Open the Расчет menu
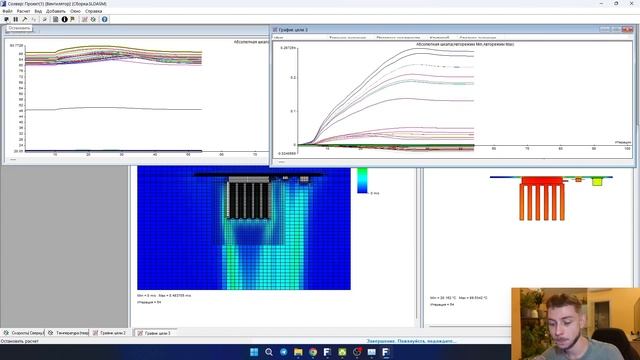The width and height of the screenshot is (640, 360). pyautogui.click(x=23, y=11)
